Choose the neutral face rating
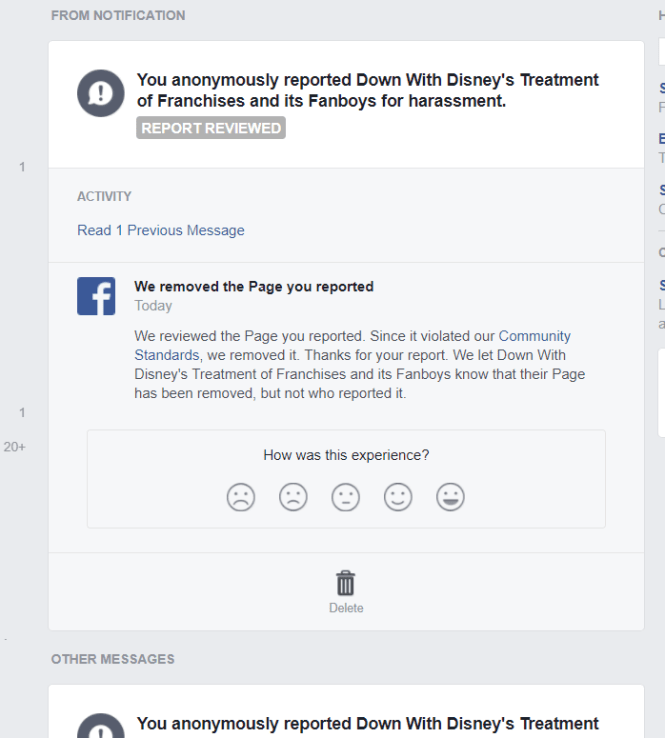This screenshot has height=738, width=665. [x=345, y=497]
